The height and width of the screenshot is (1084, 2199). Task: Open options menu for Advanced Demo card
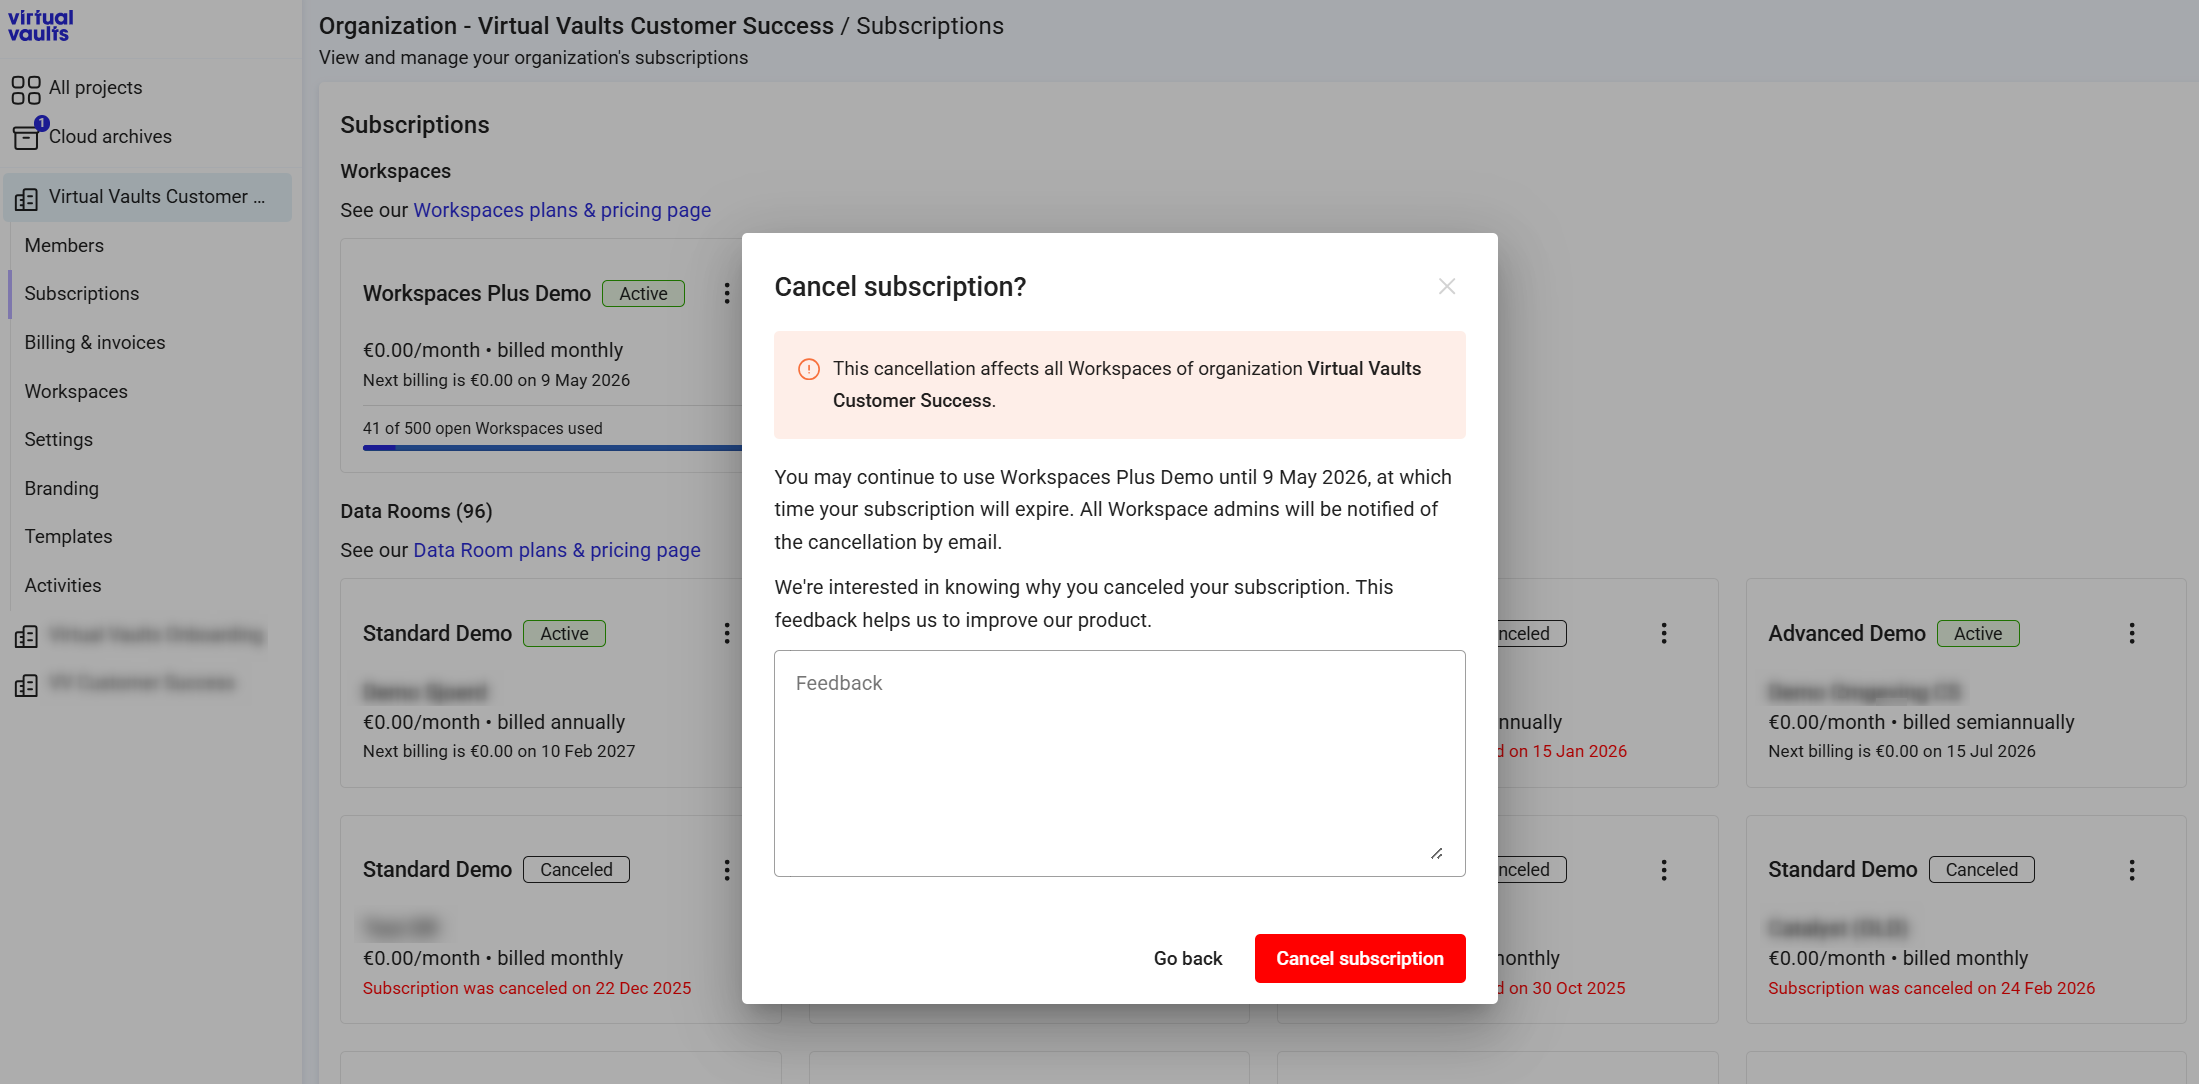point(2132,634)
